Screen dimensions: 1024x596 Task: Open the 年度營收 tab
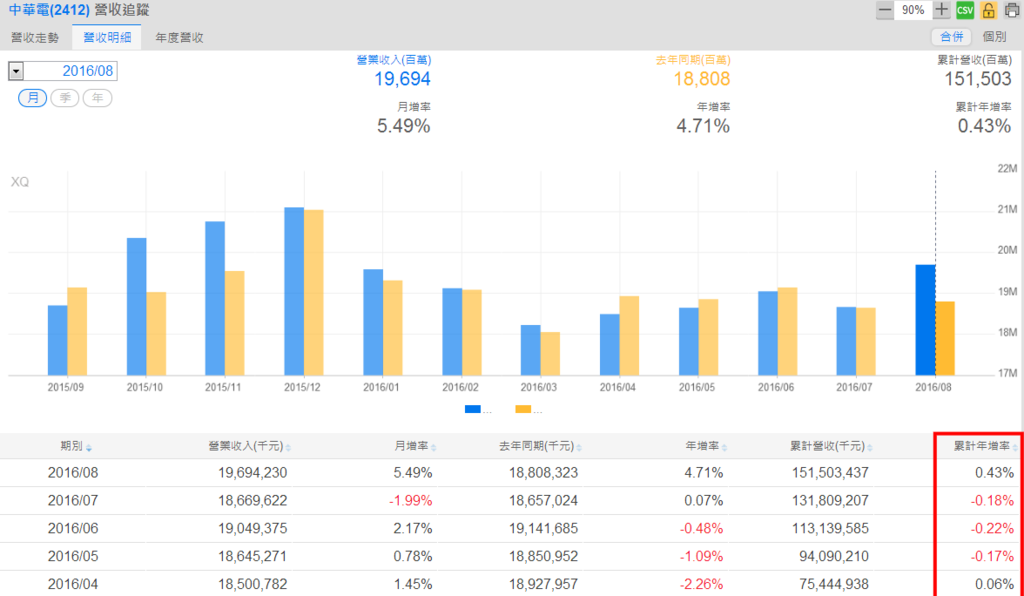(x=180, y=38)
